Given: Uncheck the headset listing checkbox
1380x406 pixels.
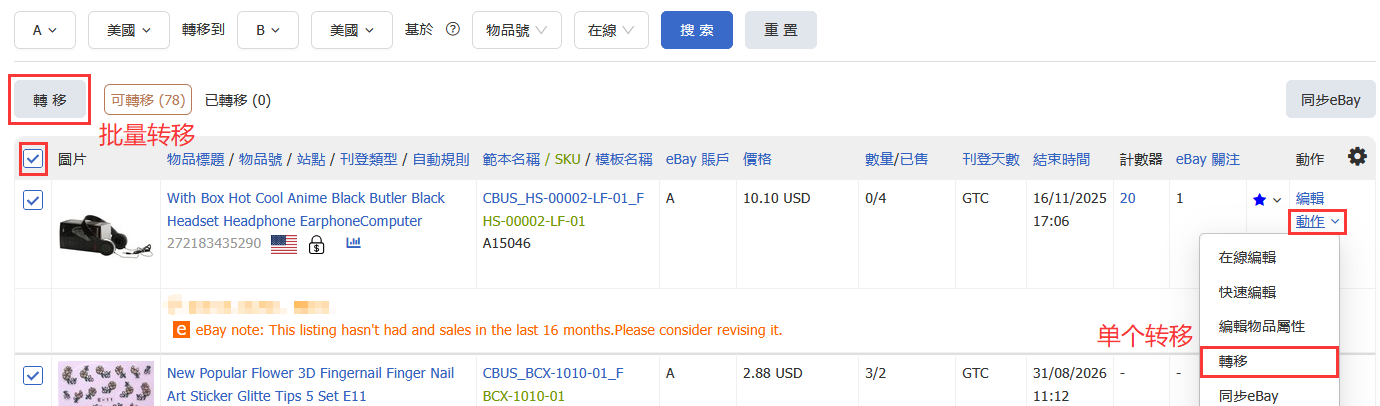Looking at the screenshot, I should (32, 200).
